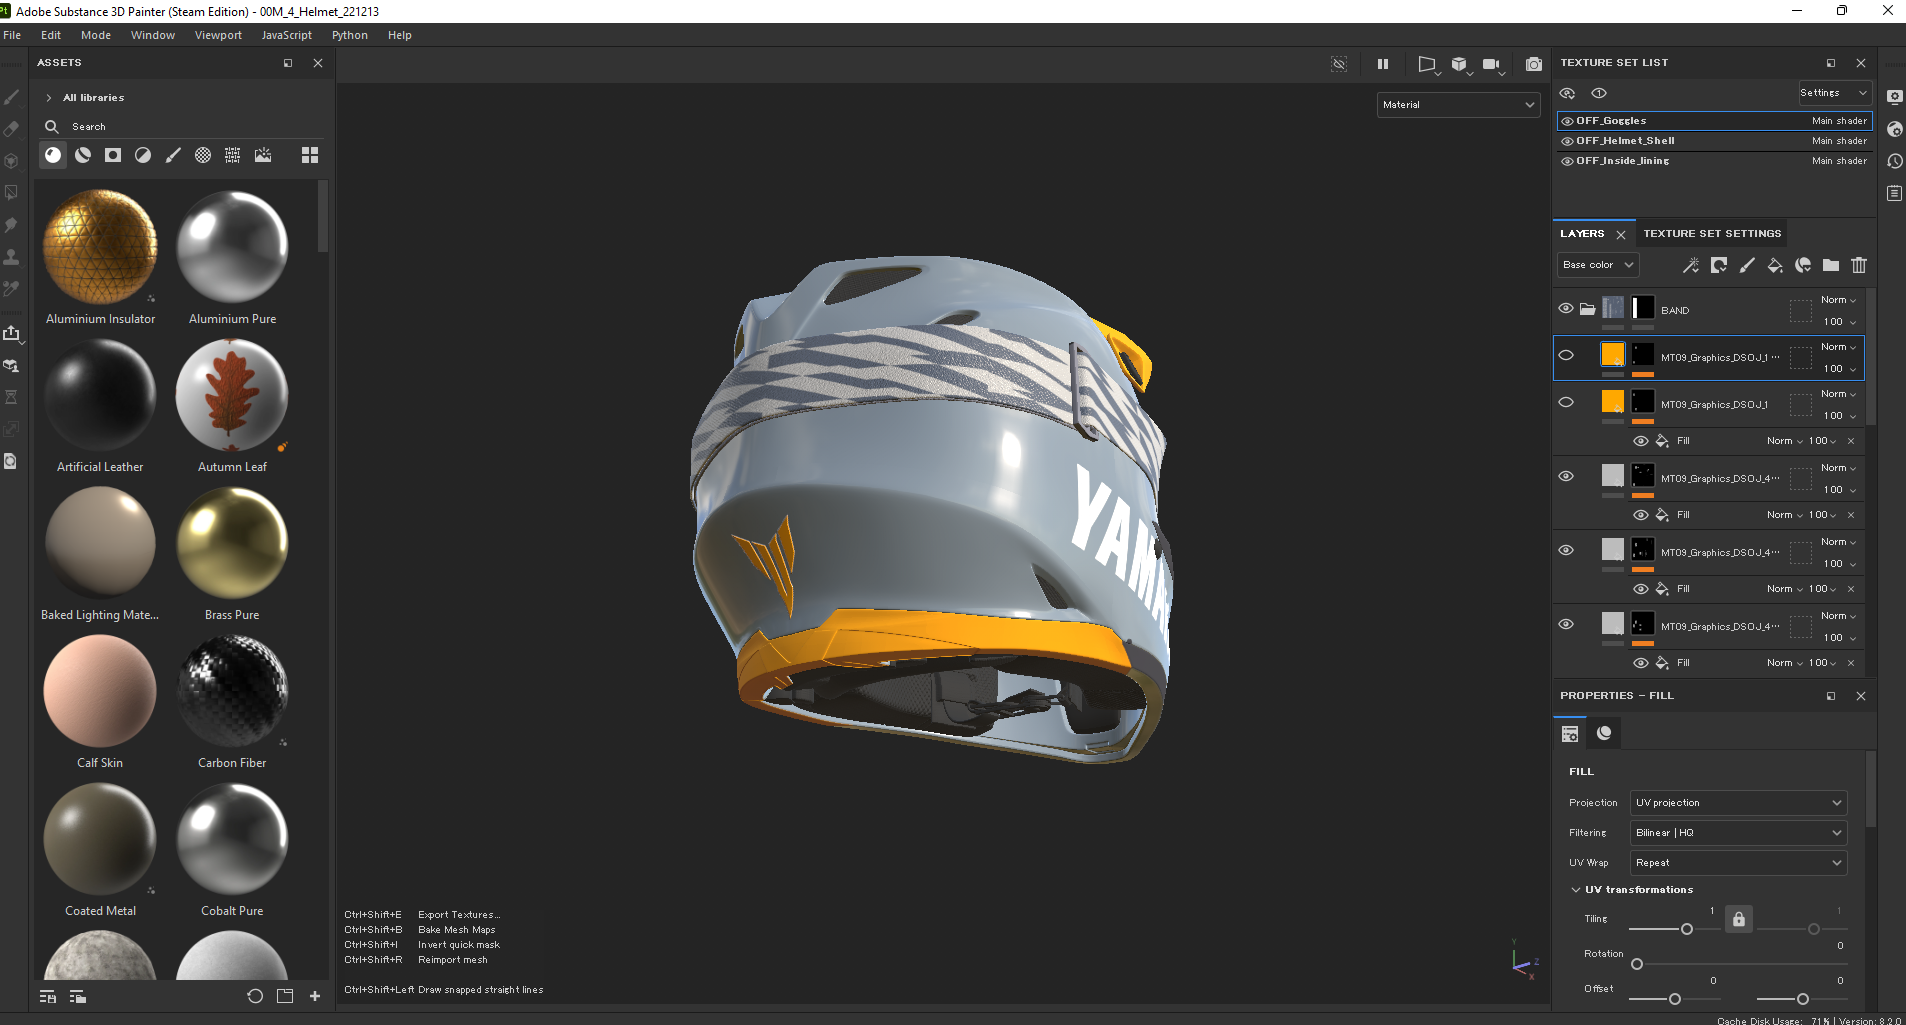This screenshot has height=1025, width=1906.
Task: Delete selected layer with trash icon
Action: click(1859, 265)
